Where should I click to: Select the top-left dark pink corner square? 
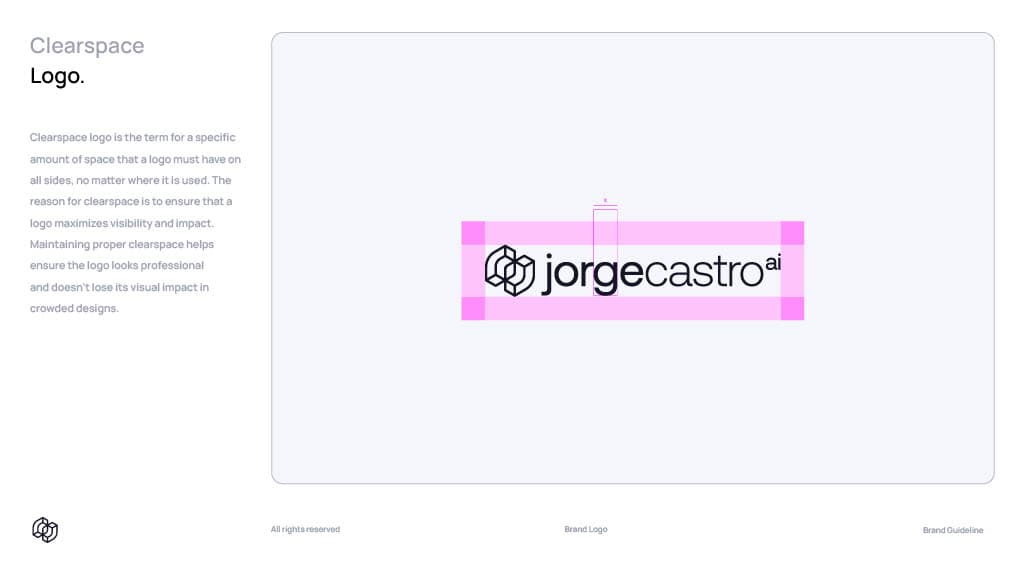click(473, 233)
